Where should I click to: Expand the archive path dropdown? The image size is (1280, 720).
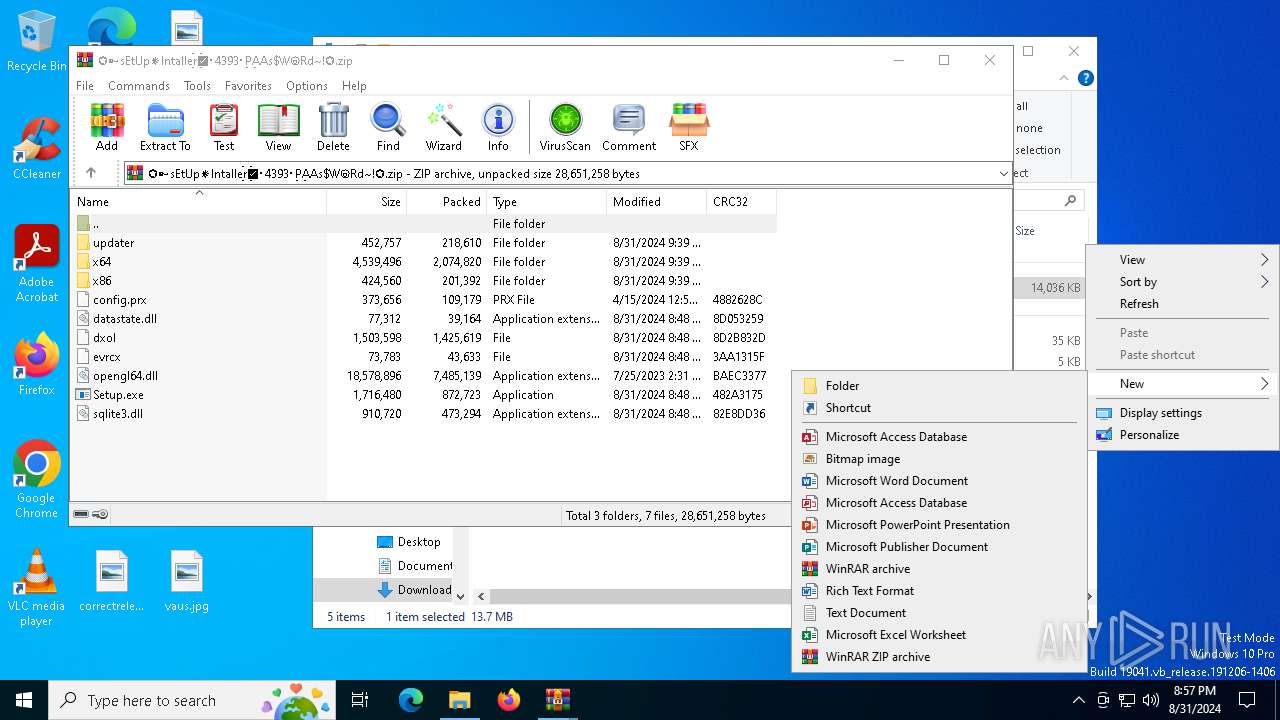[1003, 174]
